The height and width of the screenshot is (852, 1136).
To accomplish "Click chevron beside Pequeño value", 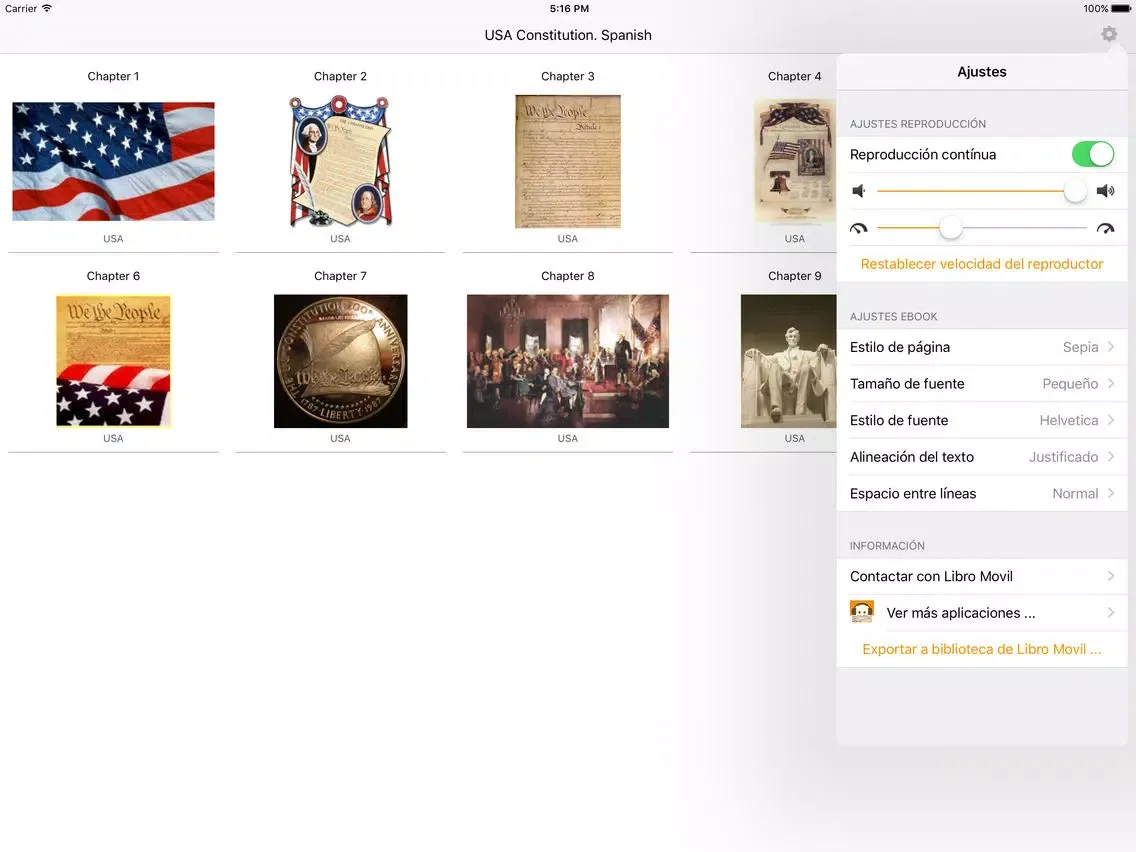I will 1111,384.
